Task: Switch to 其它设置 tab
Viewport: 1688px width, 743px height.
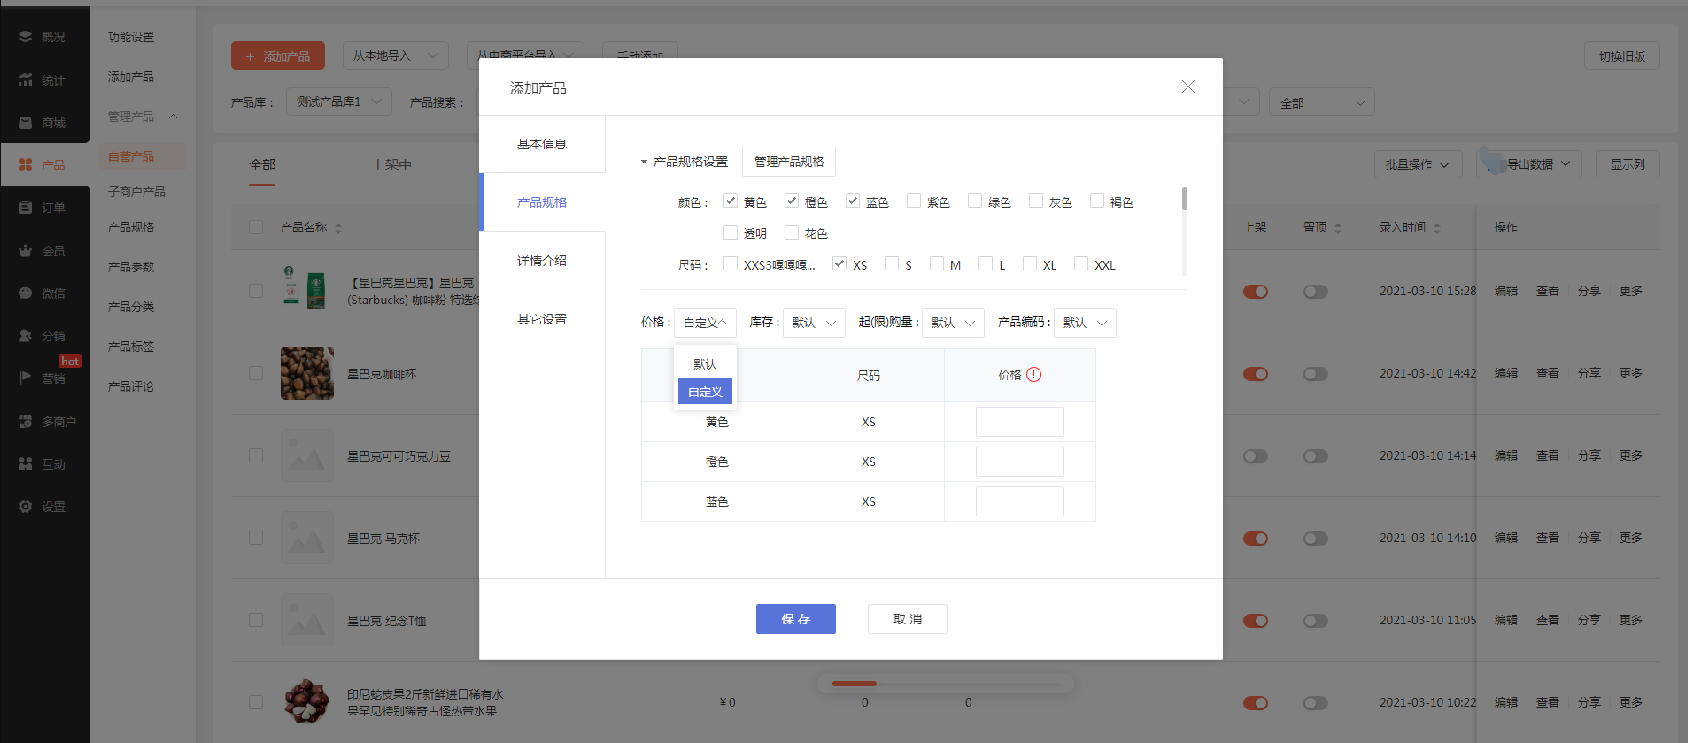Action: (542, 319)
